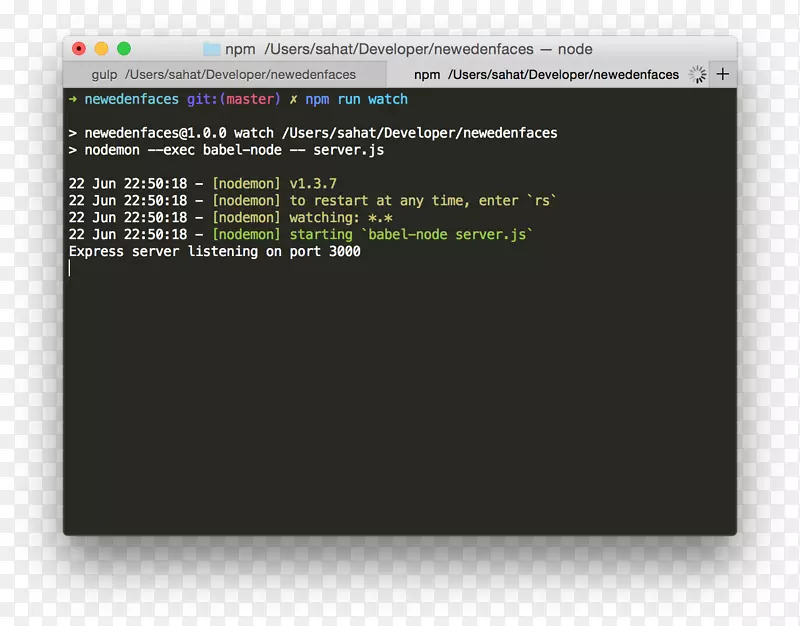Click the terminal cursor below the Express message
Viewport: 800px width, 626px height.
70,268
